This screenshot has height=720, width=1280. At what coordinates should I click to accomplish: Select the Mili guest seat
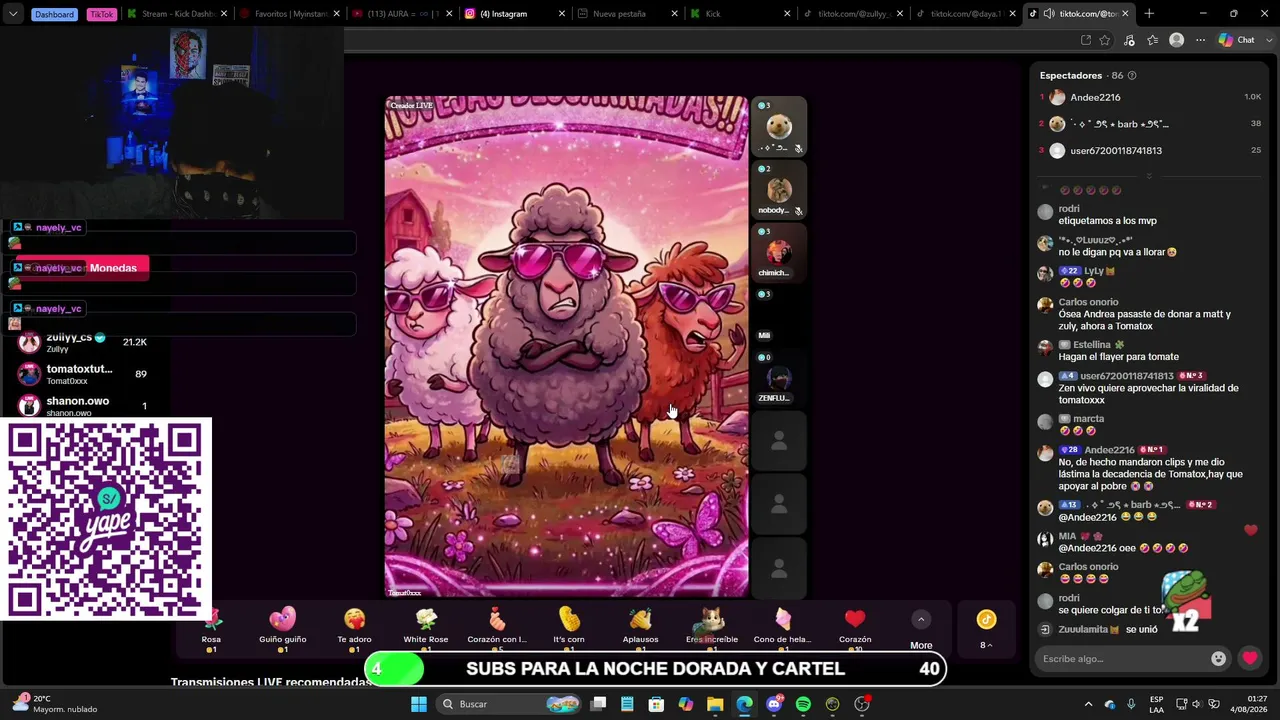pyautogui.click(x=778, y=316)
